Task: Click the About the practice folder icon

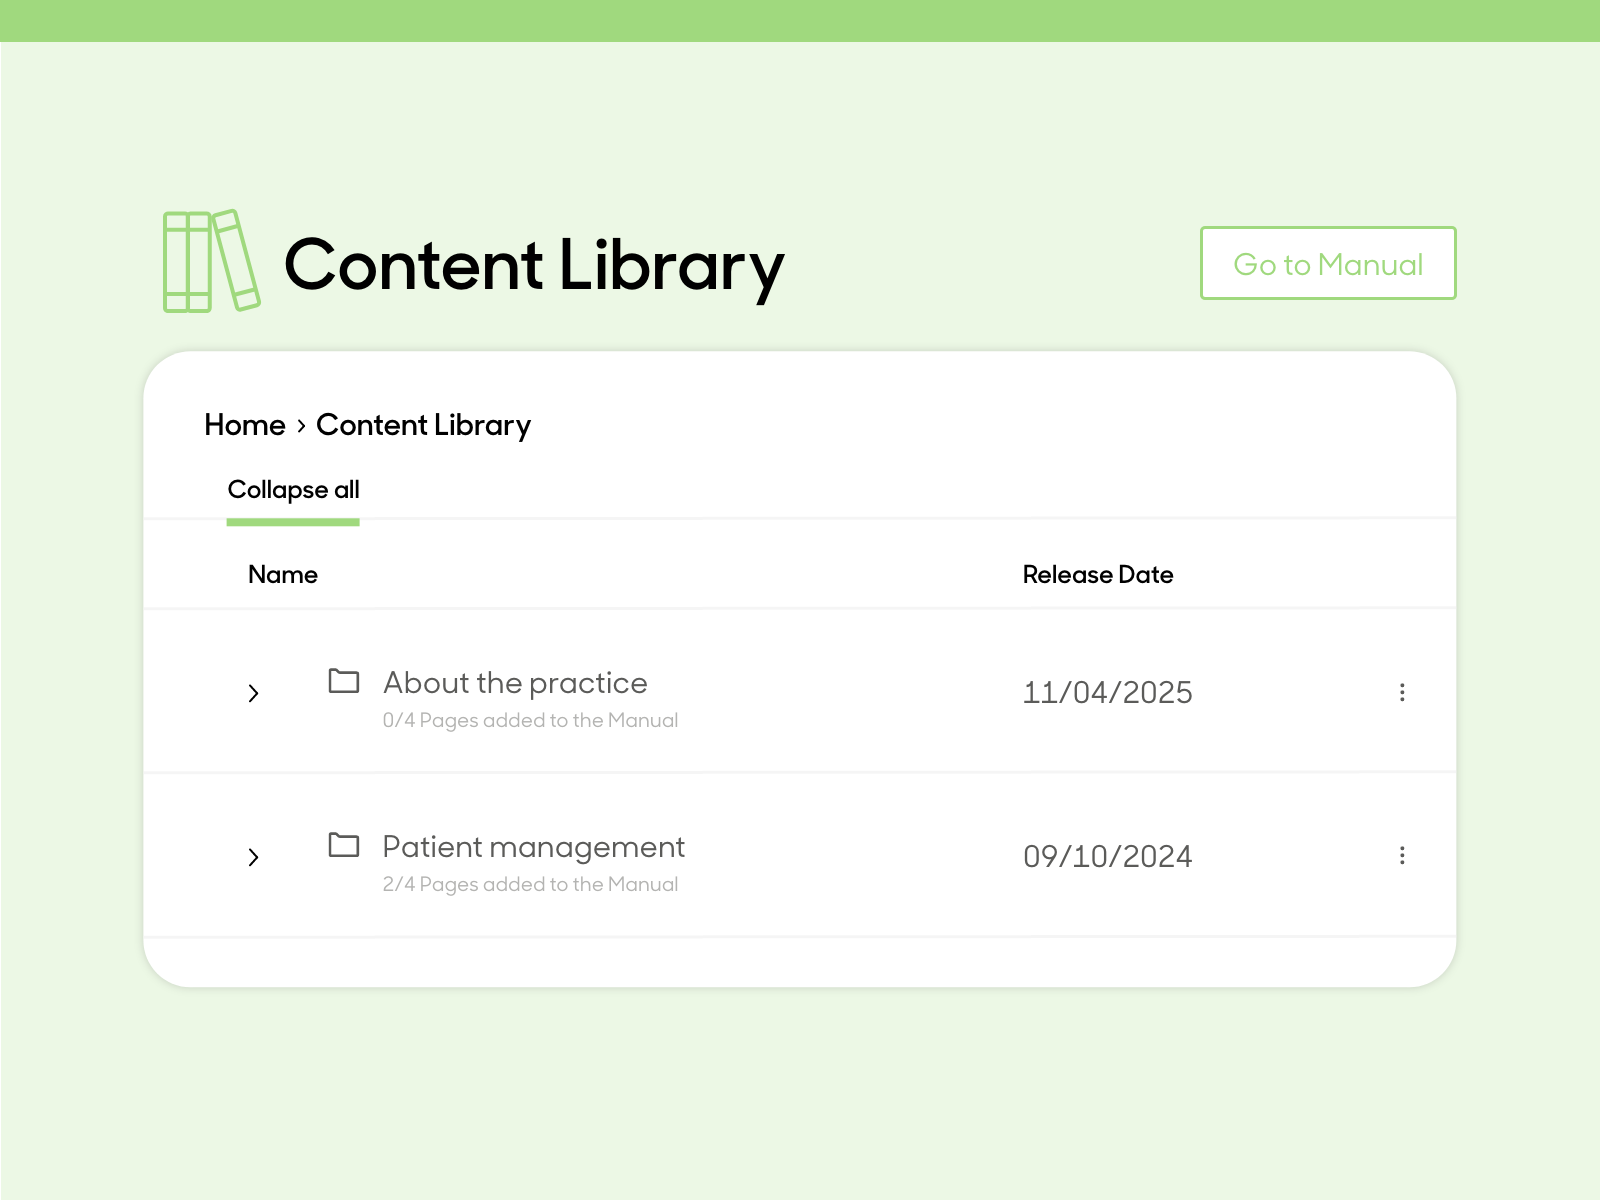Action: point(344,681)
